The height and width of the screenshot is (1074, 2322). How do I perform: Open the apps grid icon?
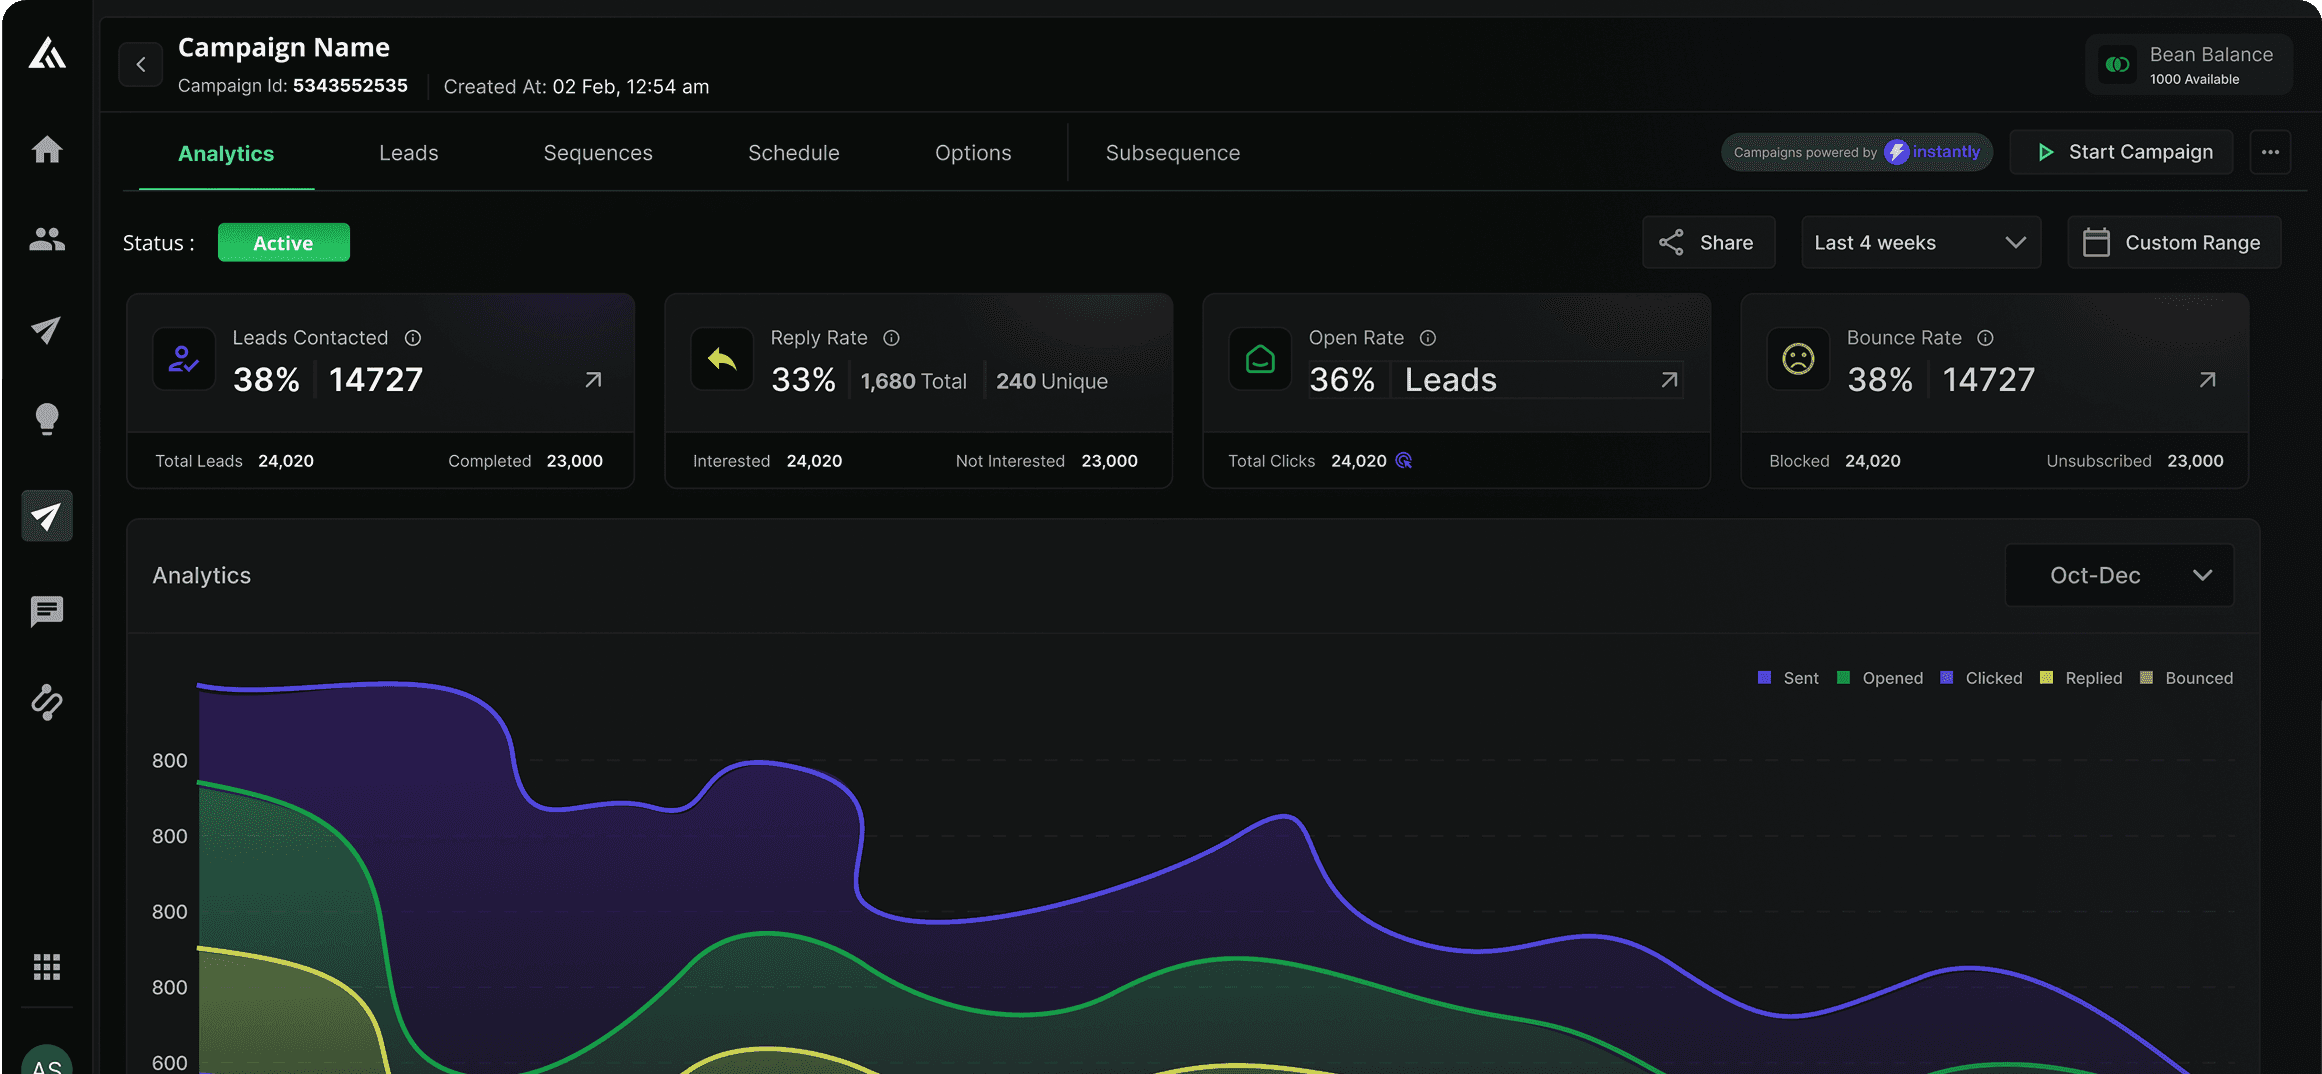point(47,967)
